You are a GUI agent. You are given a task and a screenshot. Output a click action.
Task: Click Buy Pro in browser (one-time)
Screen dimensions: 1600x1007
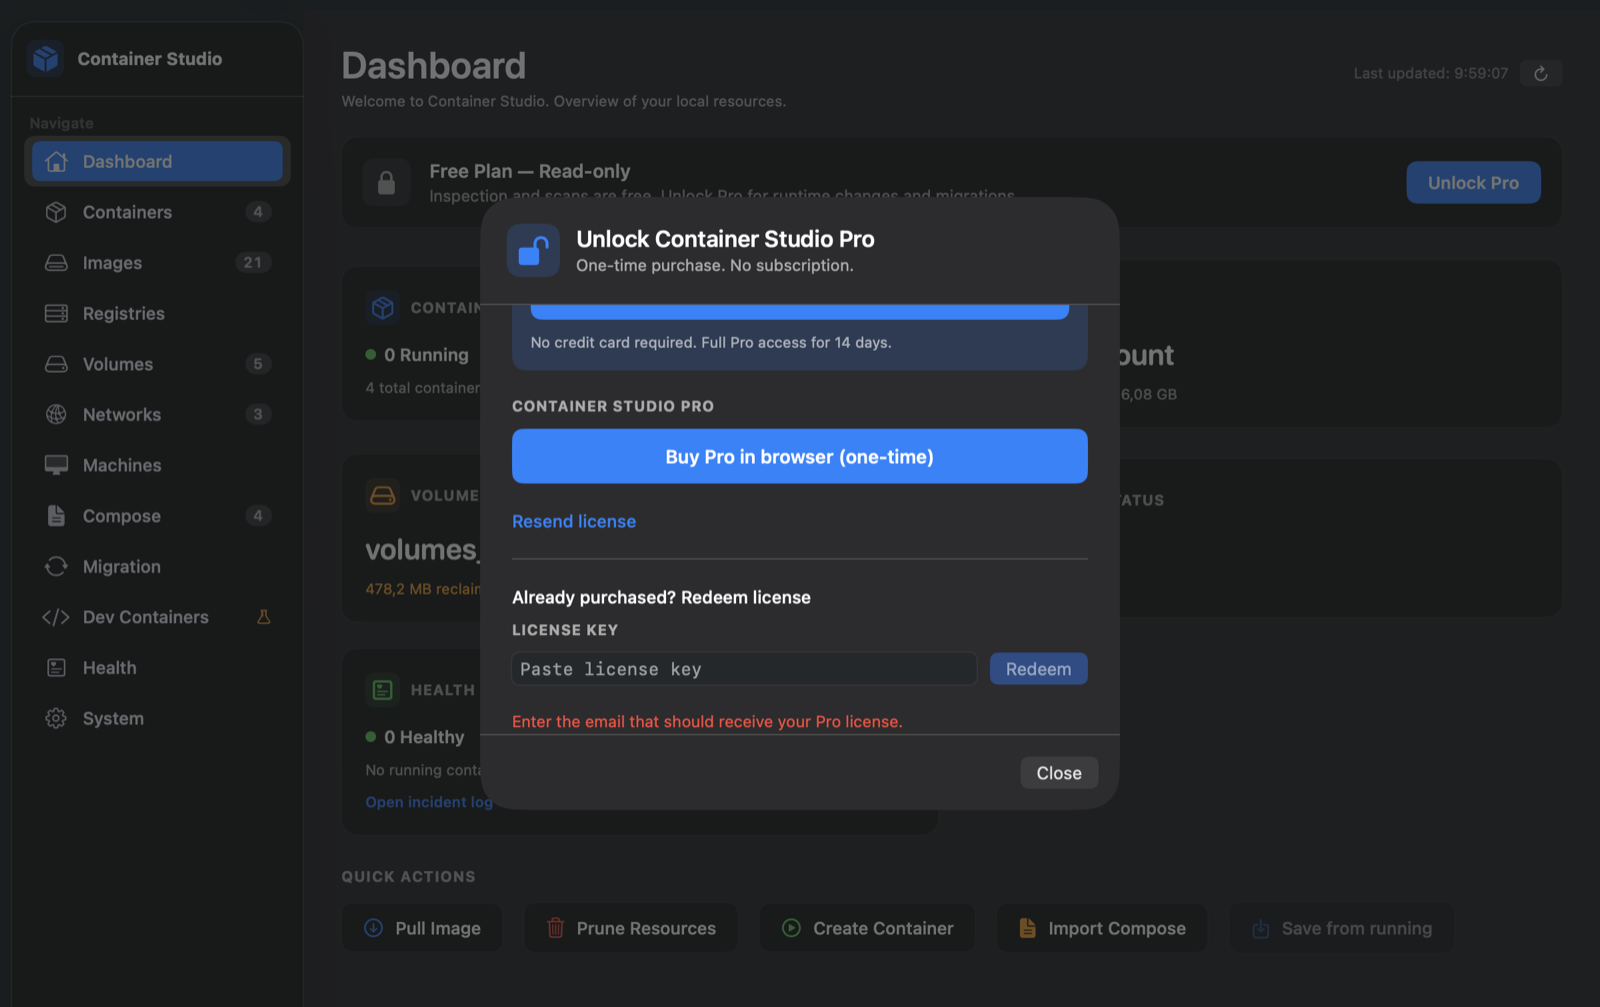click(x=799, y=457)
